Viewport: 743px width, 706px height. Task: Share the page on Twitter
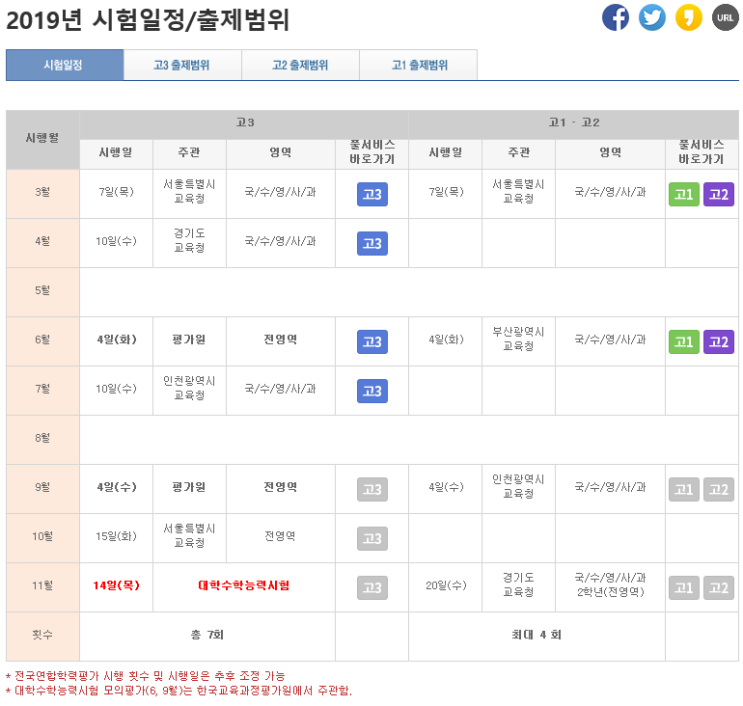pos(652,18)
